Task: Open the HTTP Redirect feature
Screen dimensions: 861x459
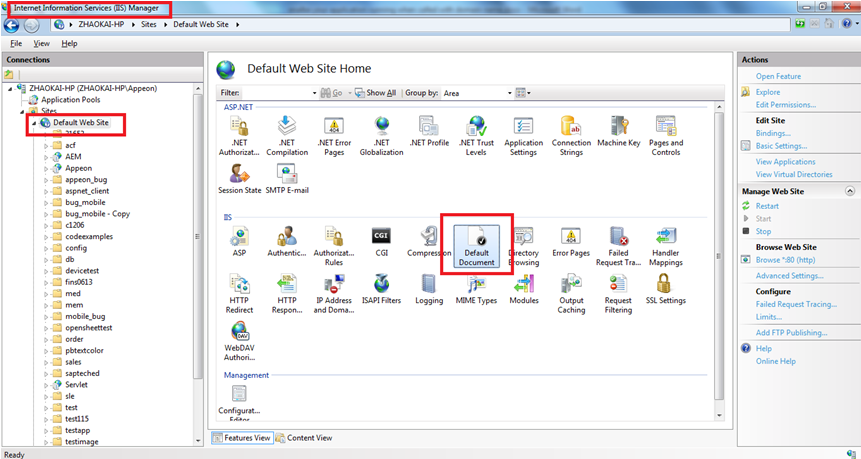Action: click(239, 294)
